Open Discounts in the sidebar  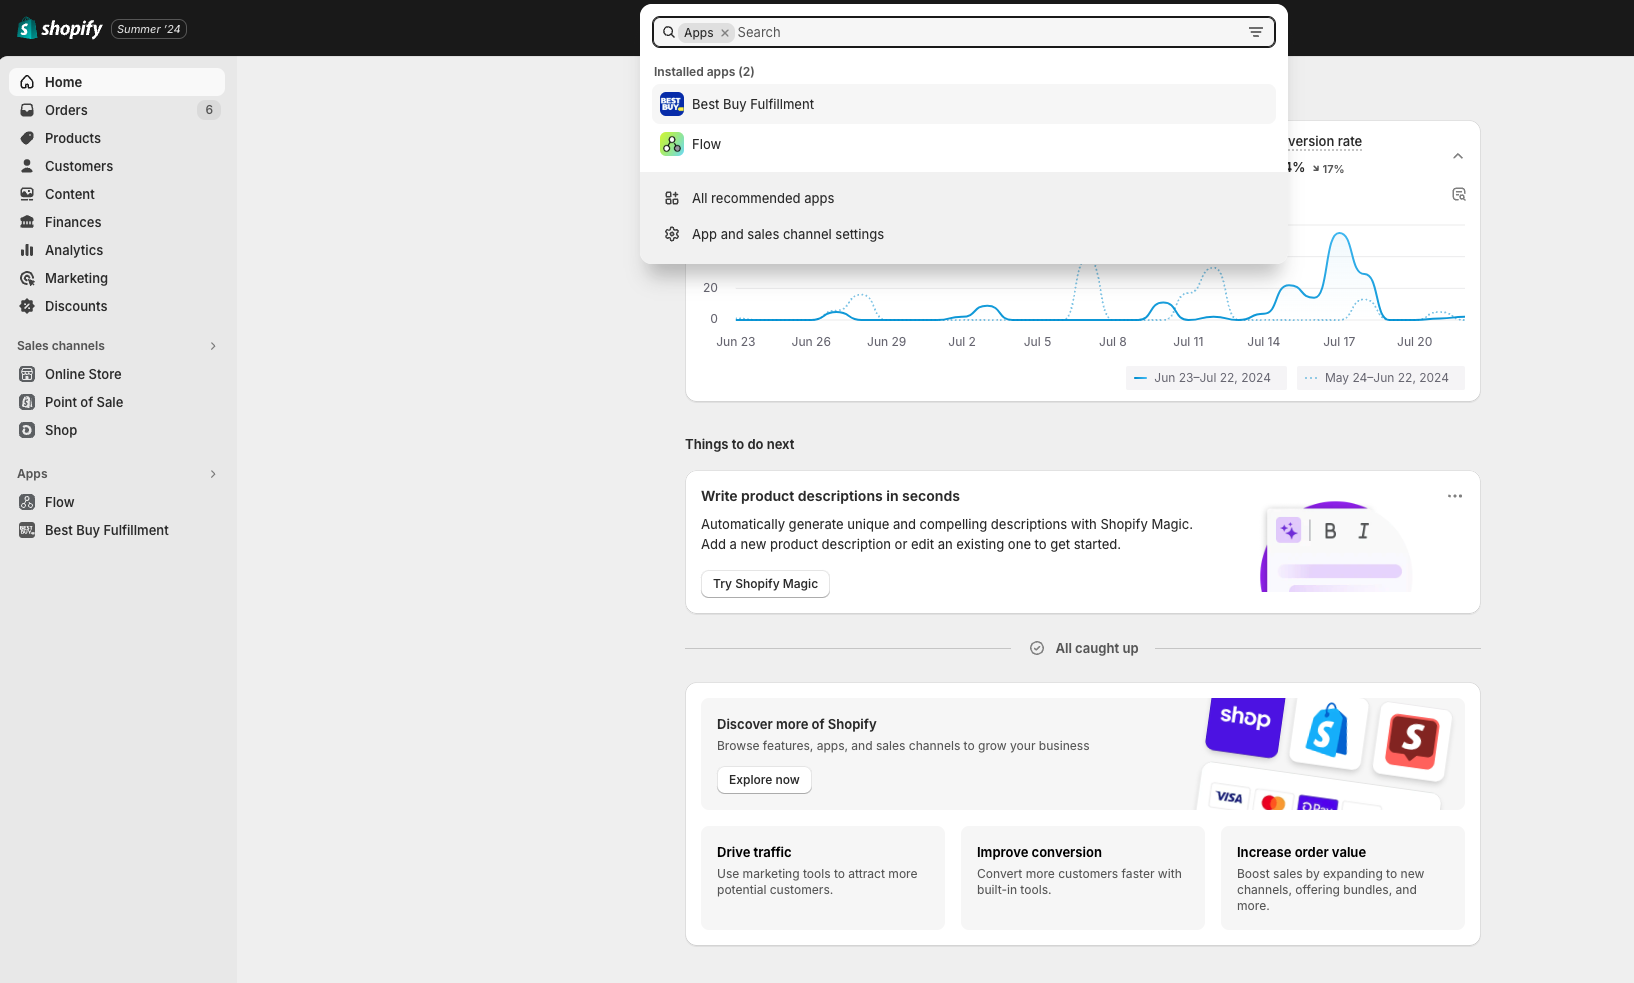tap(117, 306)
